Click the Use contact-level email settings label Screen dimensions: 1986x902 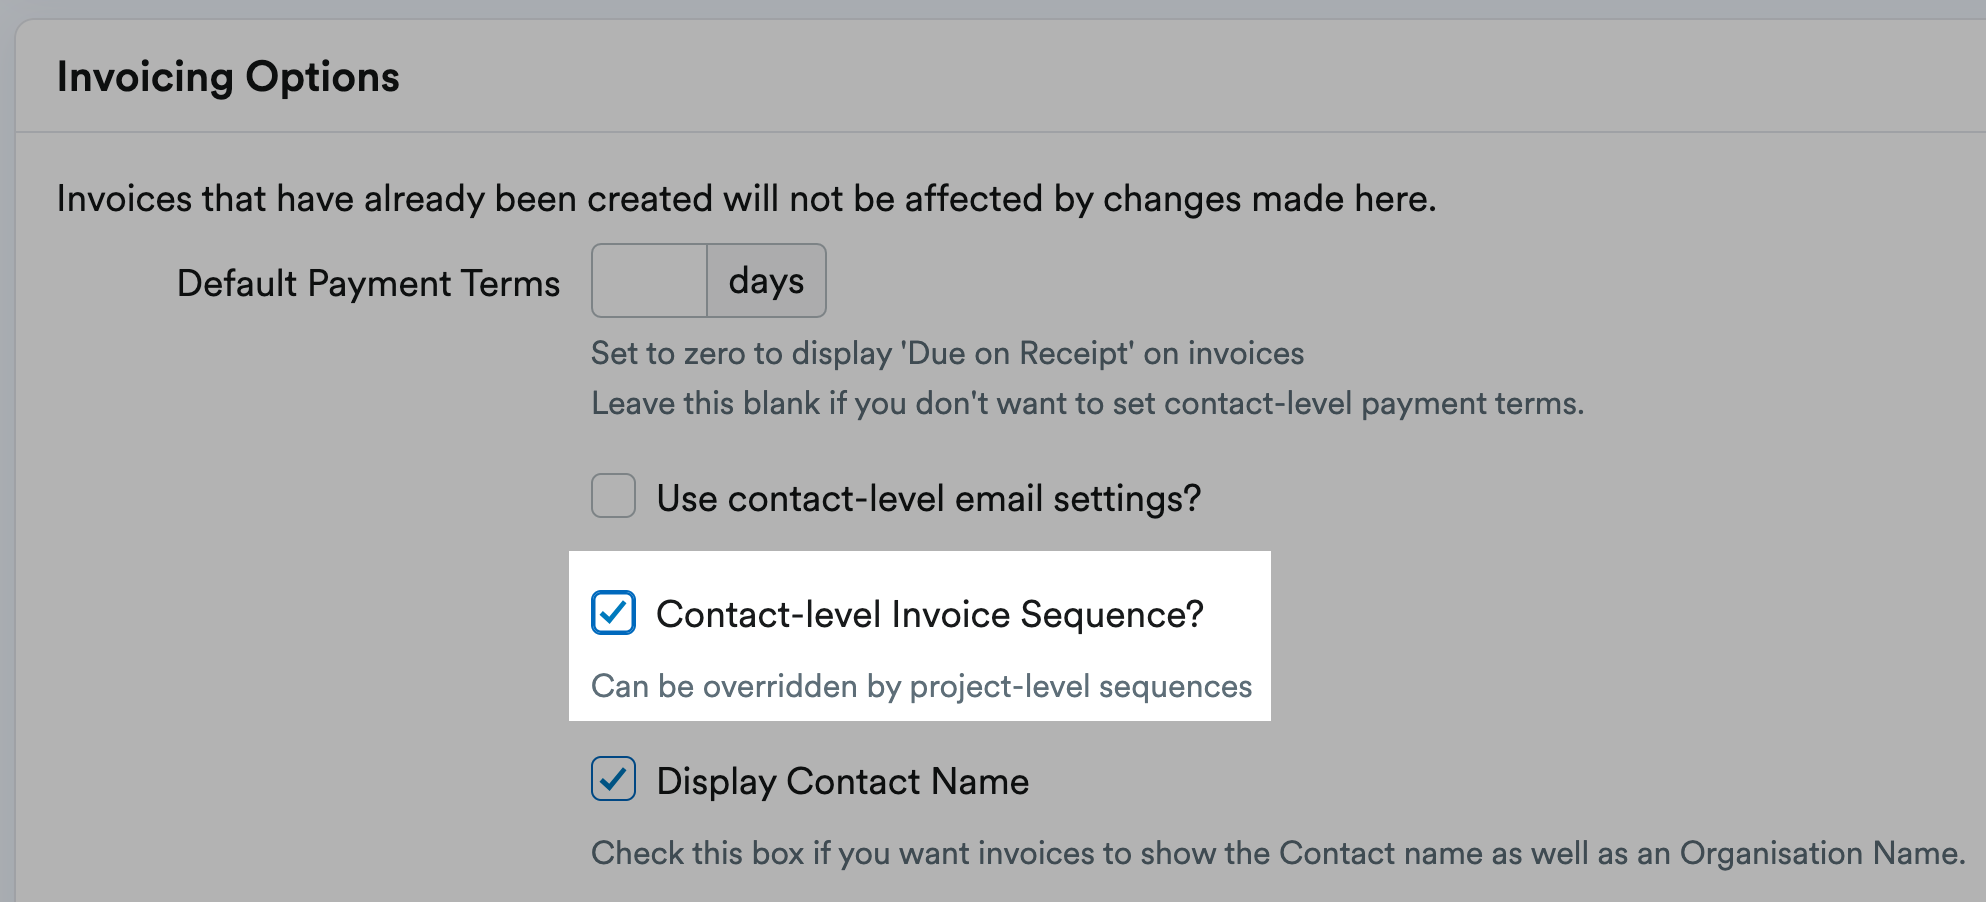(x=928, y=497)
